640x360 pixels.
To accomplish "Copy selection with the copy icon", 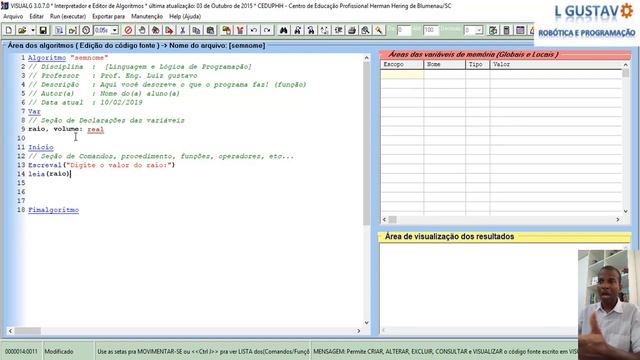I will pos(196,30).
